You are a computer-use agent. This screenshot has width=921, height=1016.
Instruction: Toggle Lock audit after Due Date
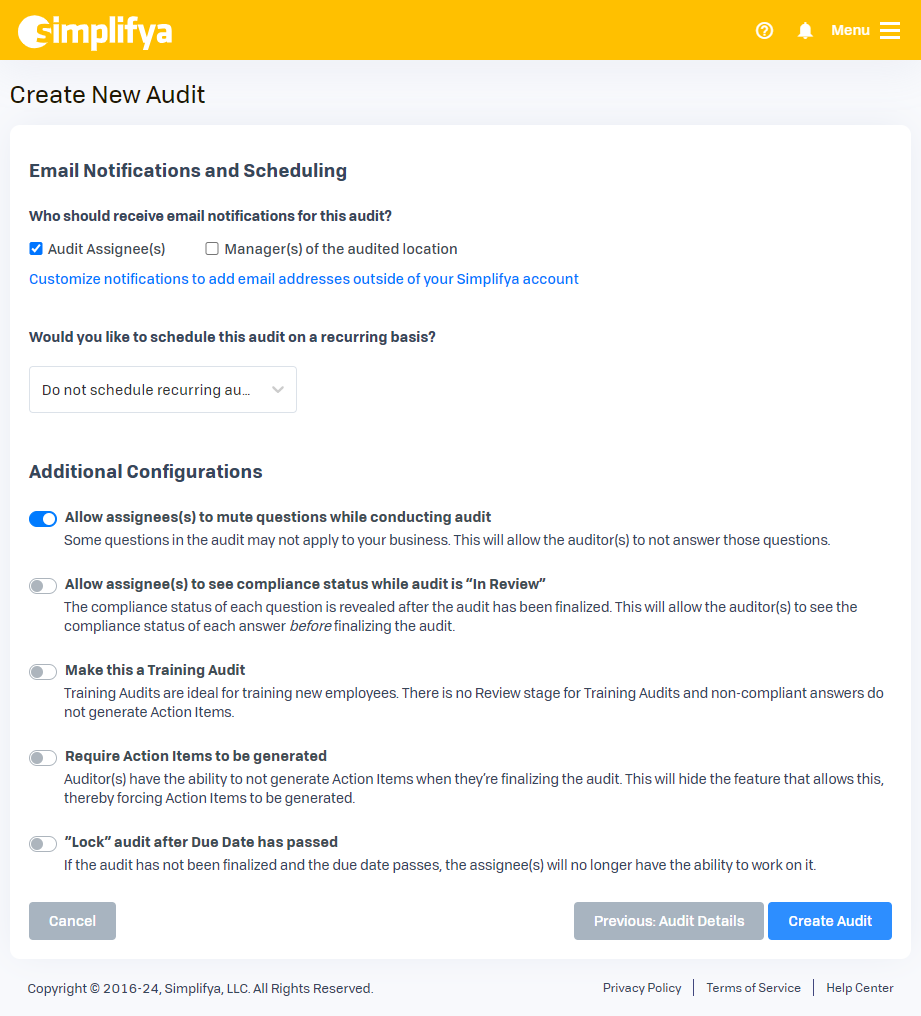[43, 844]
